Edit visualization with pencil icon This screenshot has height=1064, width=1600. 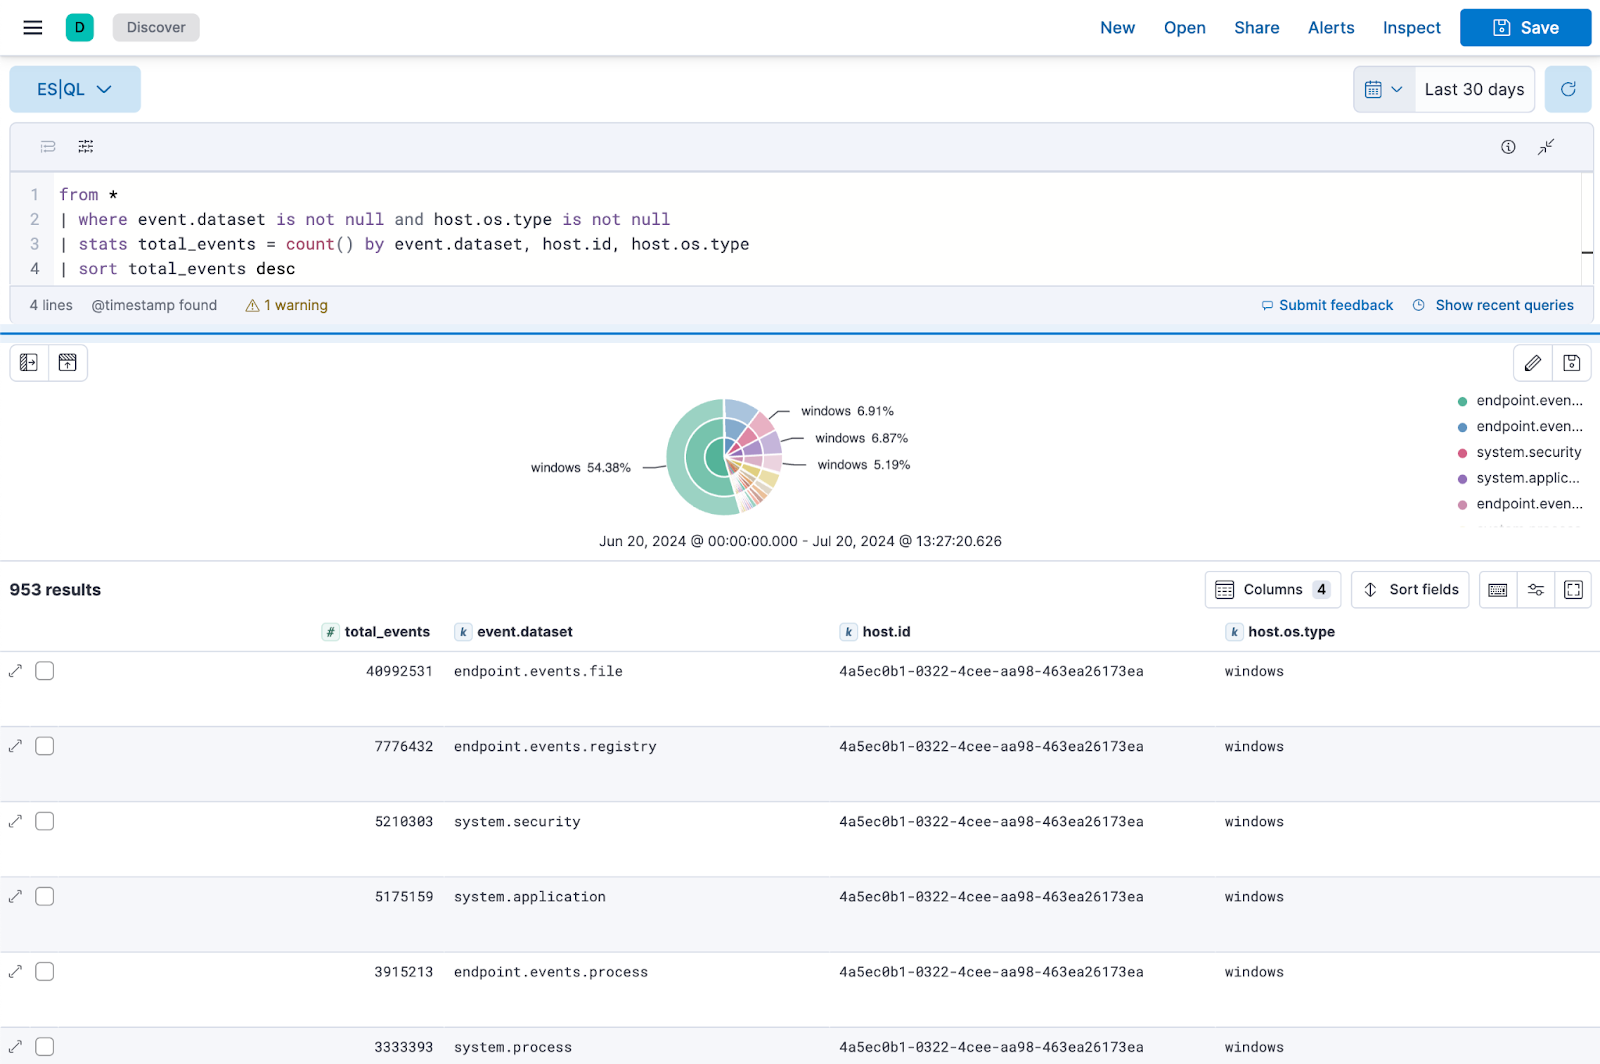[x=1533, y=363]
